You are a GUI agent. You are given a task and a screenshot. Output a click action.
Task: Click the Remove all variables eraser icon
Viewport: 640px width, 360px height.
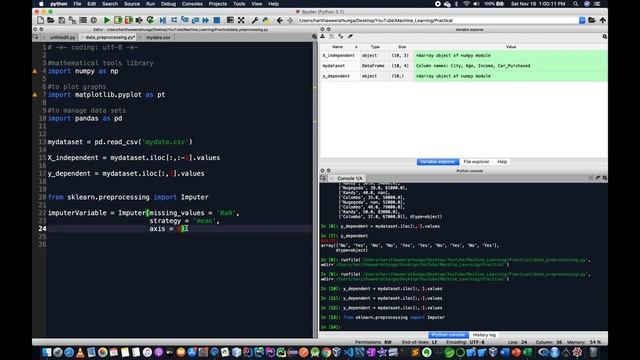tap(350, 36)
